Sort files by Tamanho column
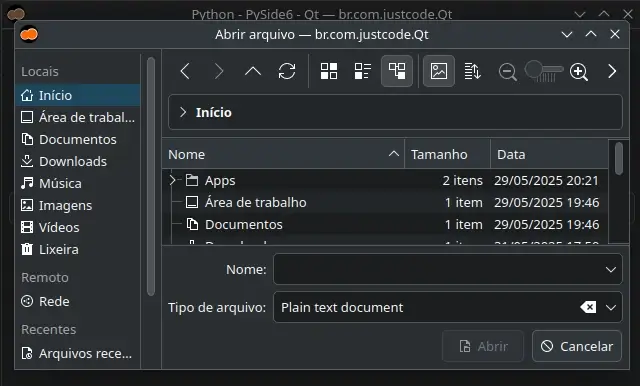 pyautogui.click(x=447, y=154)
